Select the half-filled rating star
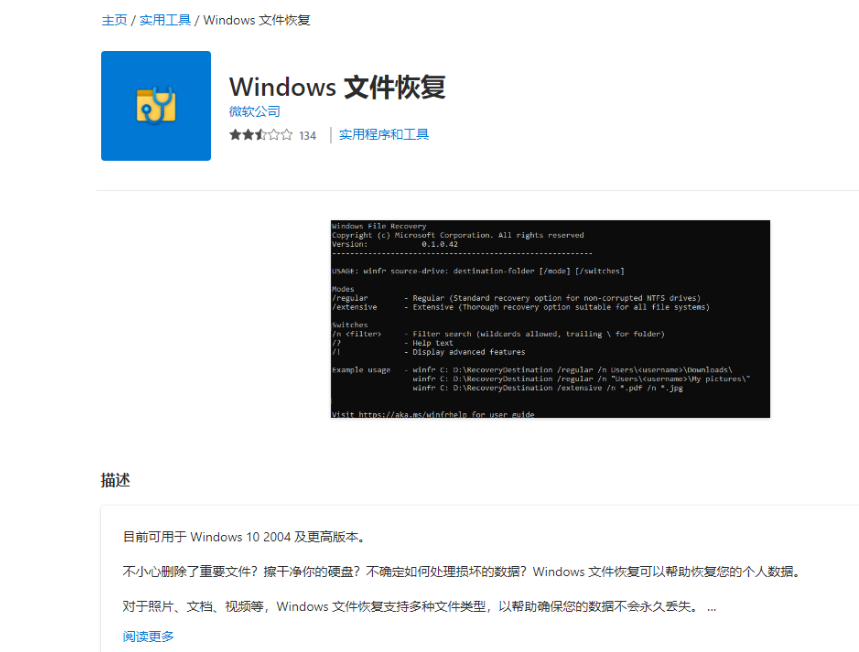859x652 pixels. 263,134
